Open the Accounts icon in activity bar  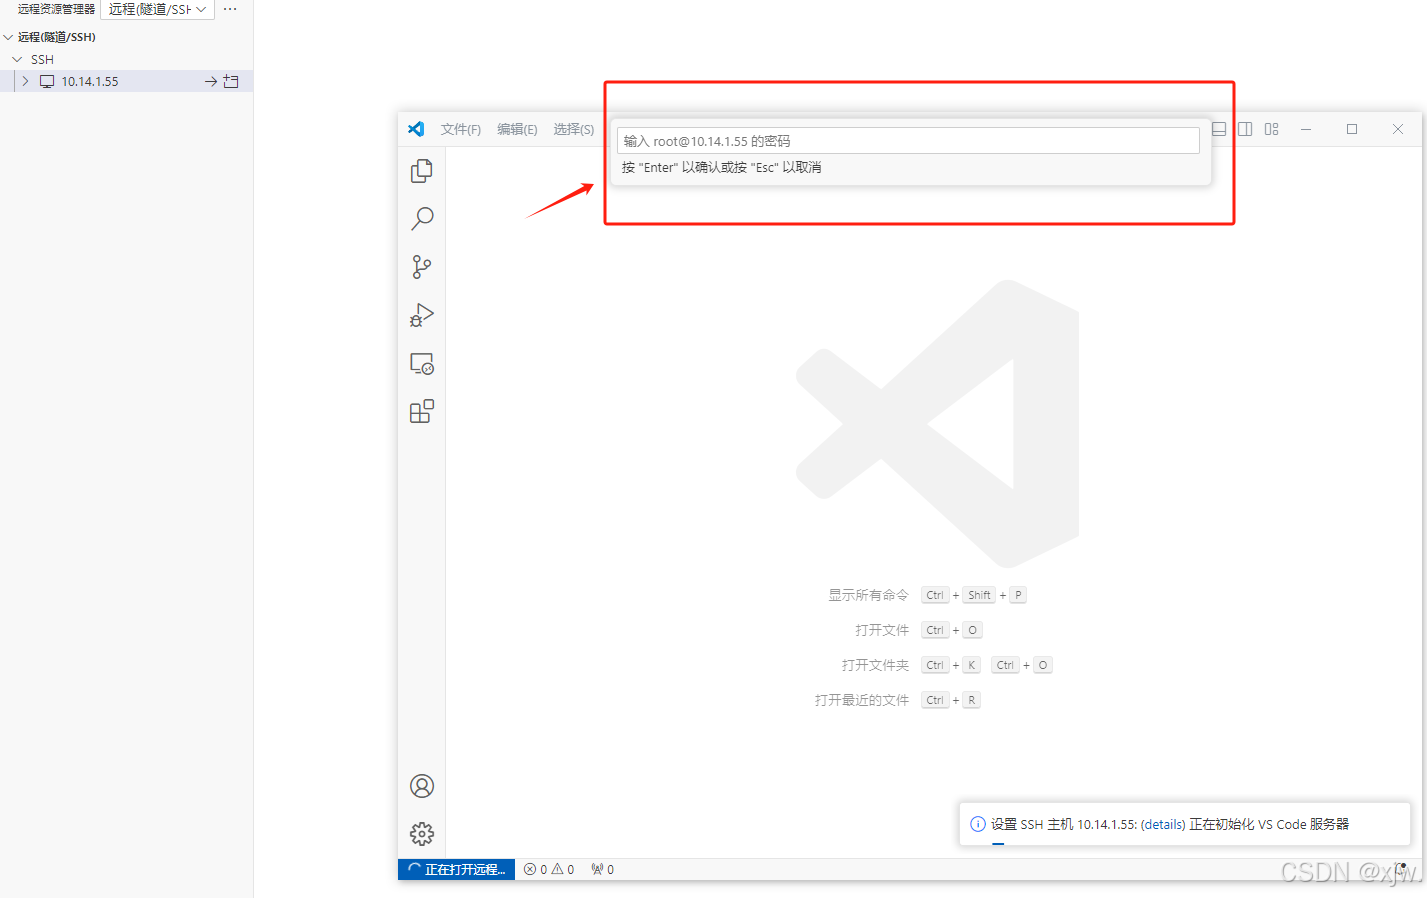(x=422, y=786)
